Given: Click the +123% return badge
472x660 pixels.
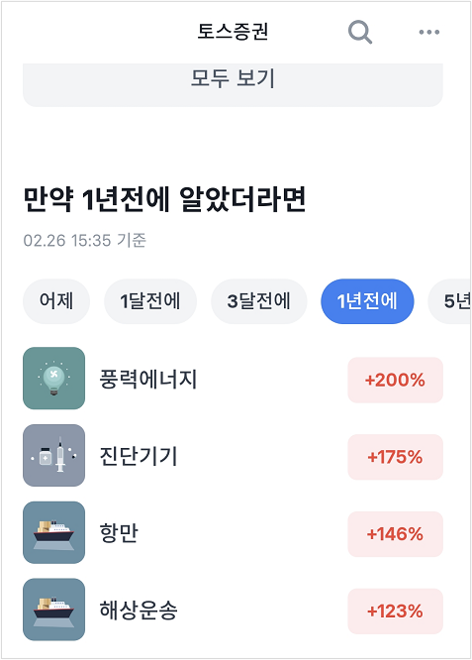Looking at the screenshot, I should click(x=395, y=611).
